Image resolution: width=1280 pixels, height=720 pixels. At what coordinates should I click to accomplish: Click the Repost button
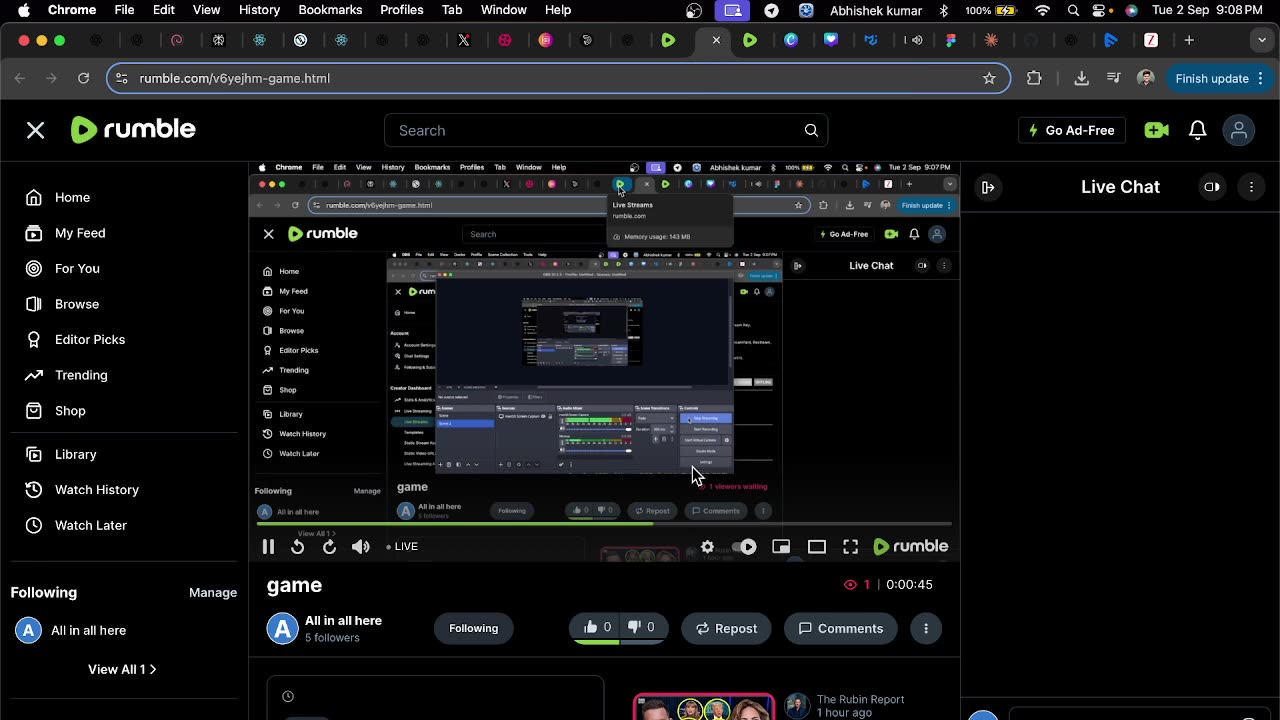point(726,628)
